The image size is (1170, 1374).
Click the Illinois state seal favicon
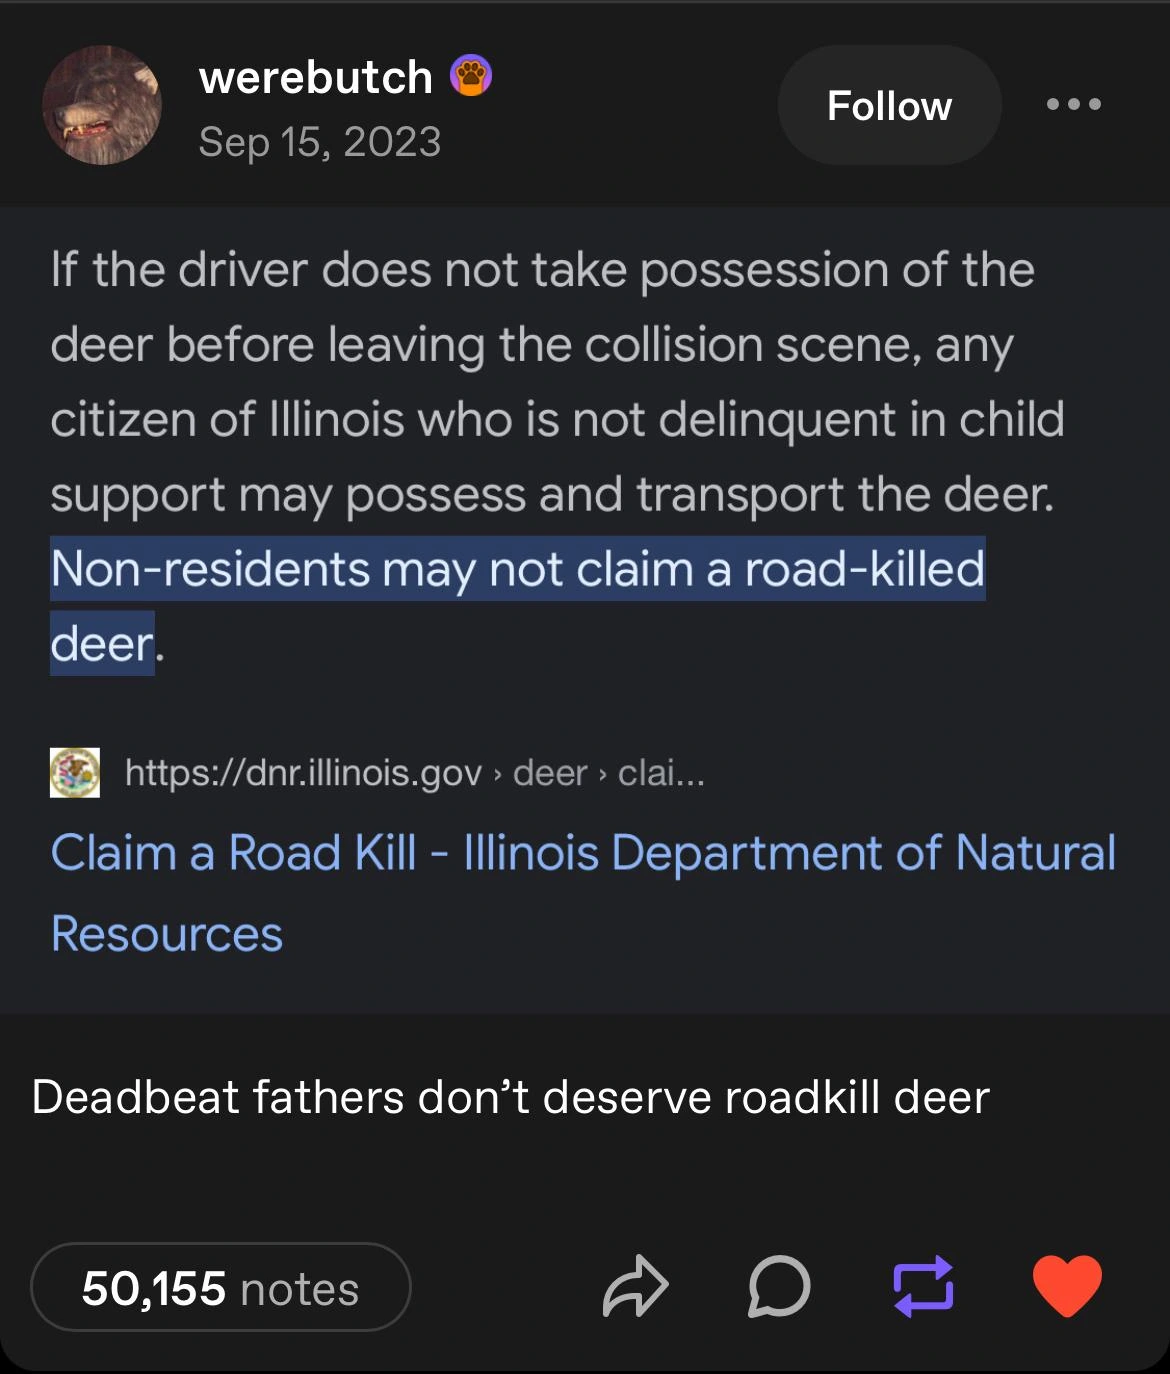75,773
